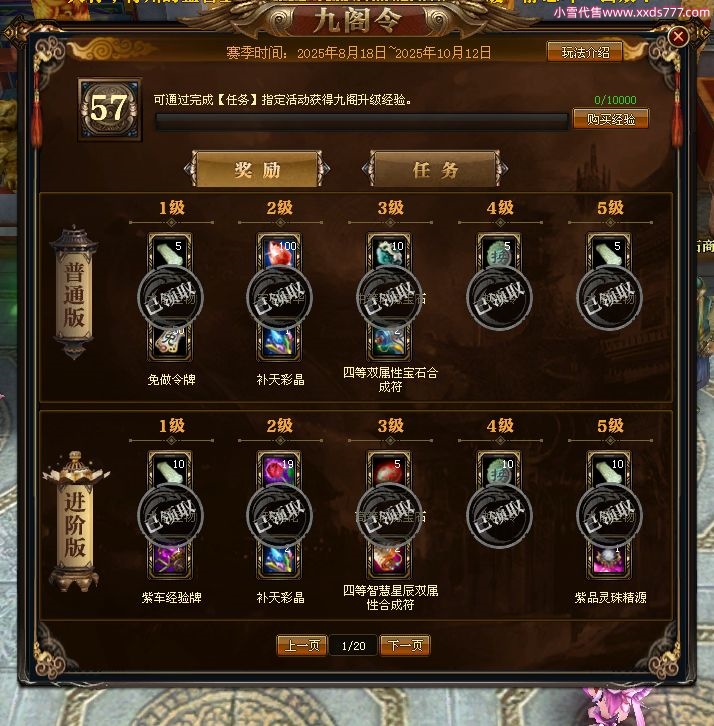Click the 九阁 experience progress bar

pos(362,121)
